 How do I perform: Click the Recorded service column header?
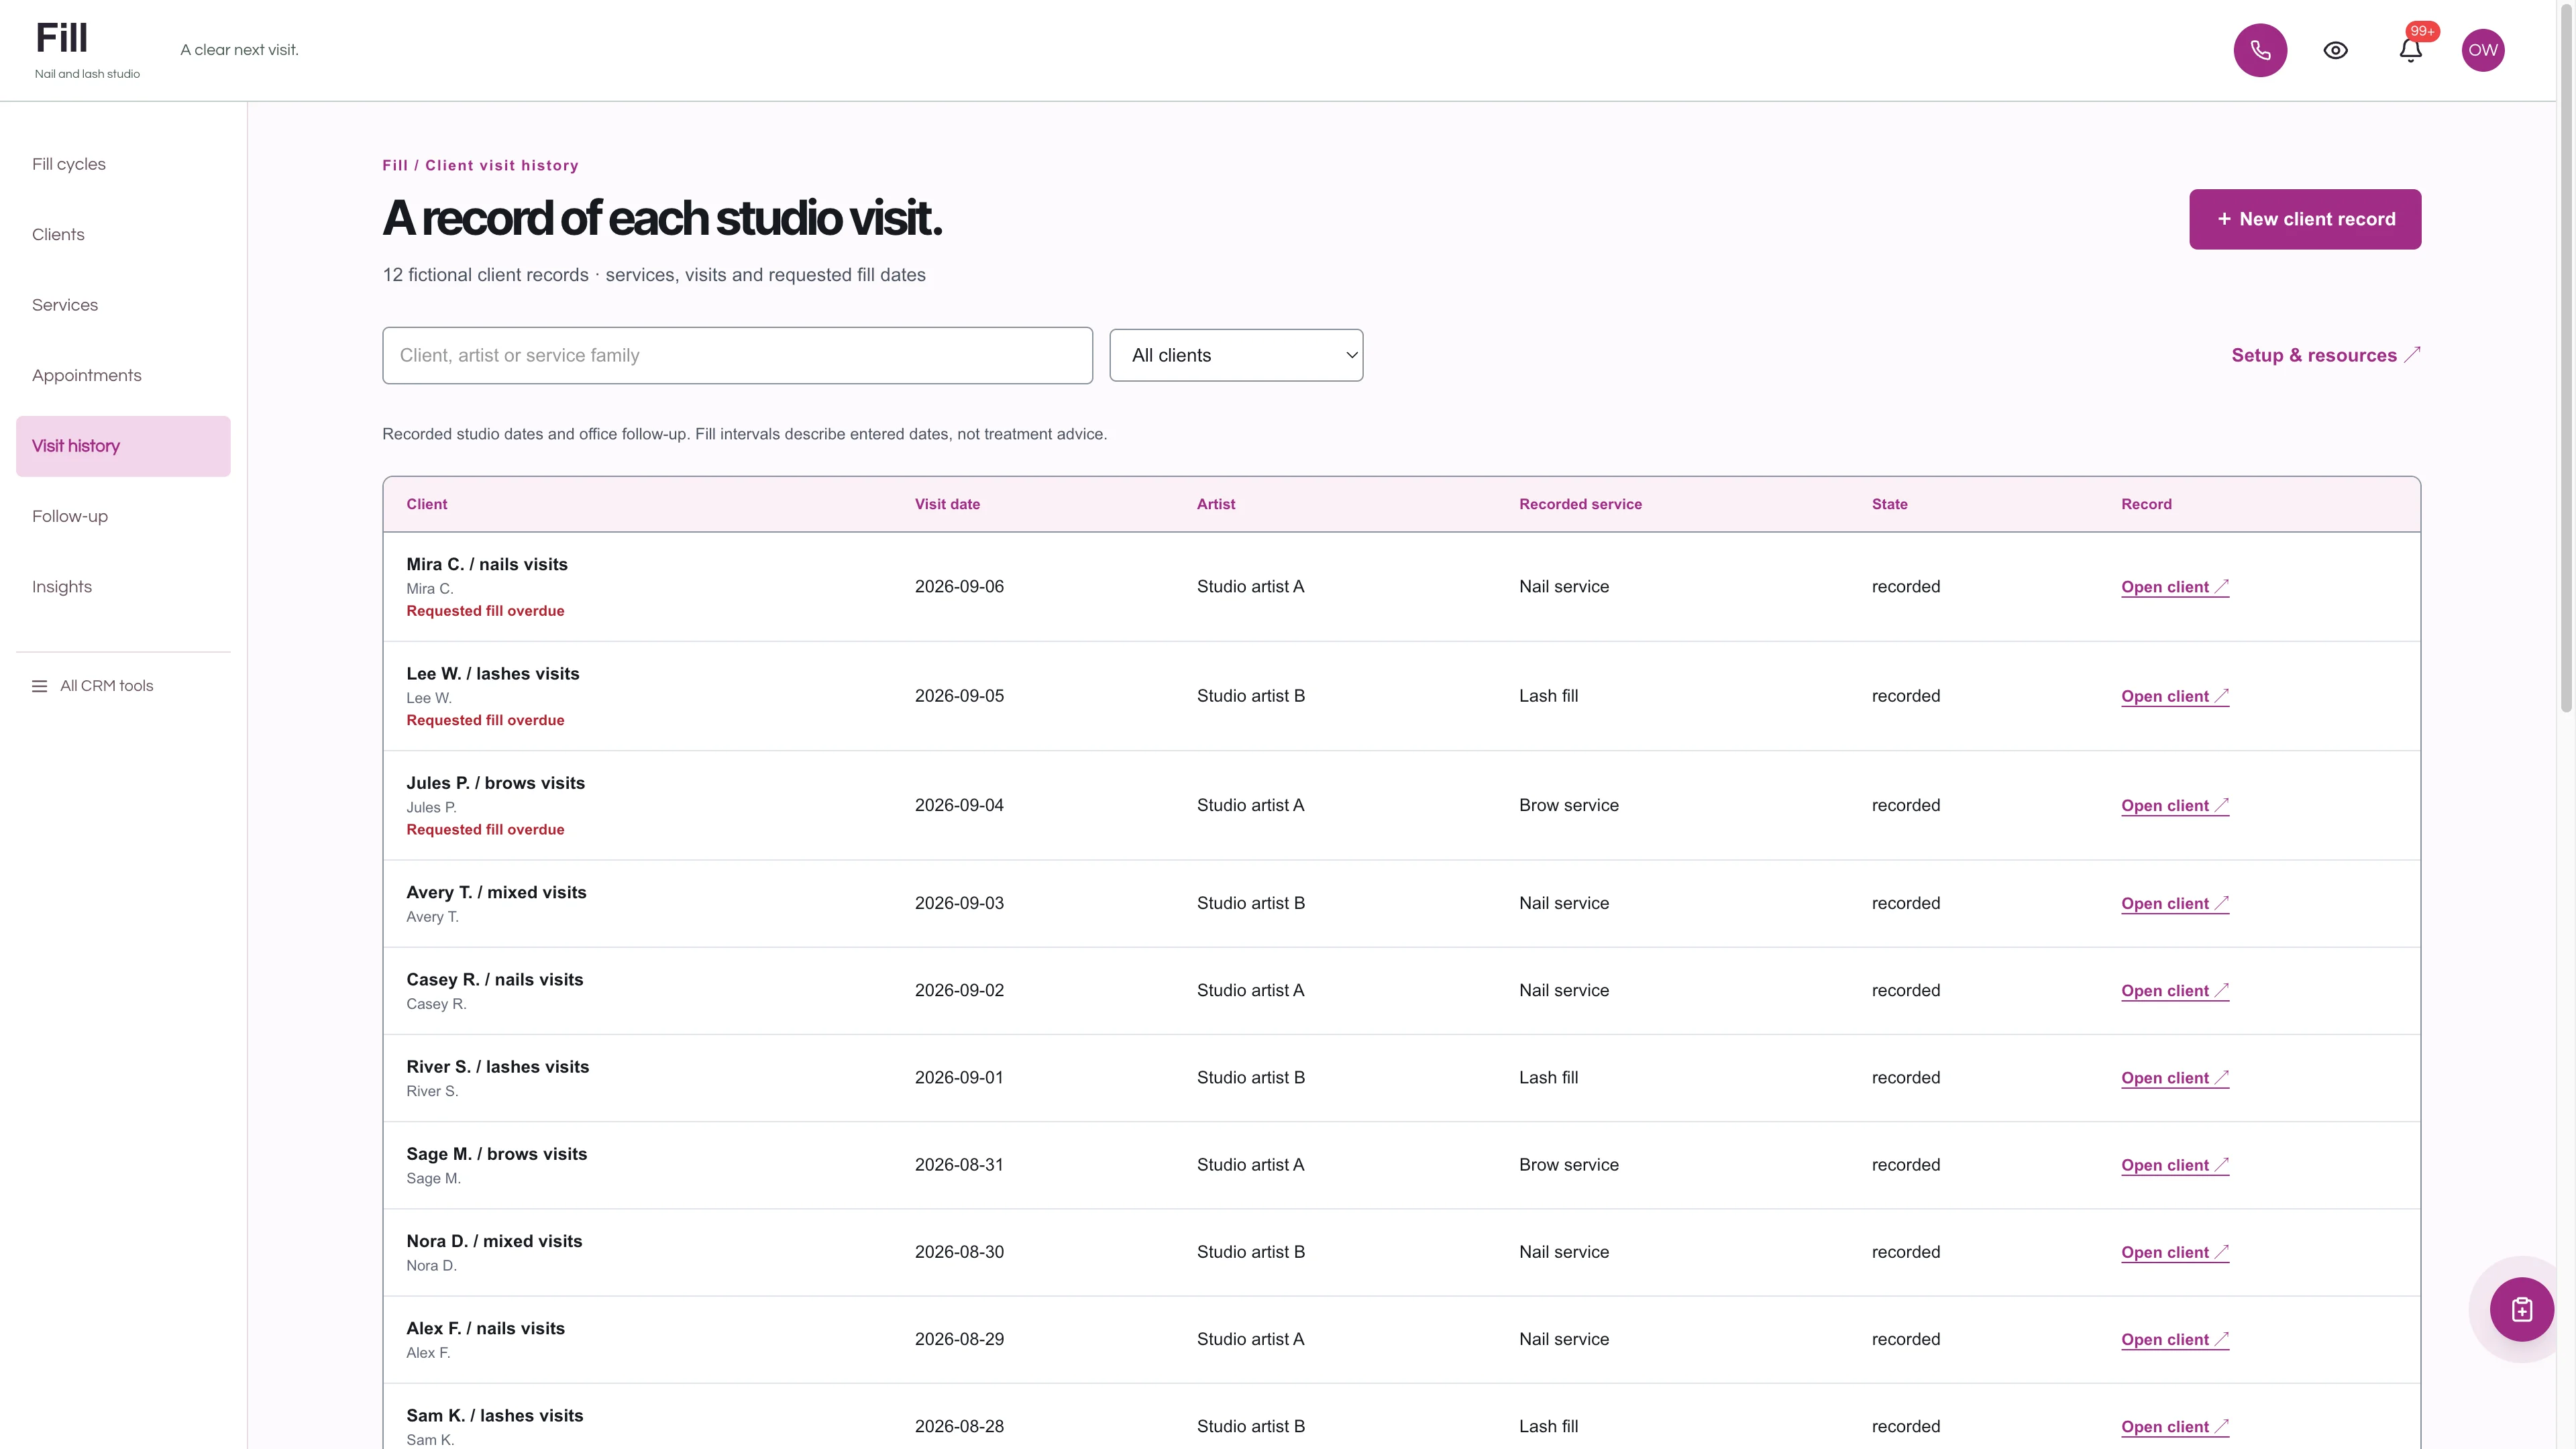(x=1580, y=504)
